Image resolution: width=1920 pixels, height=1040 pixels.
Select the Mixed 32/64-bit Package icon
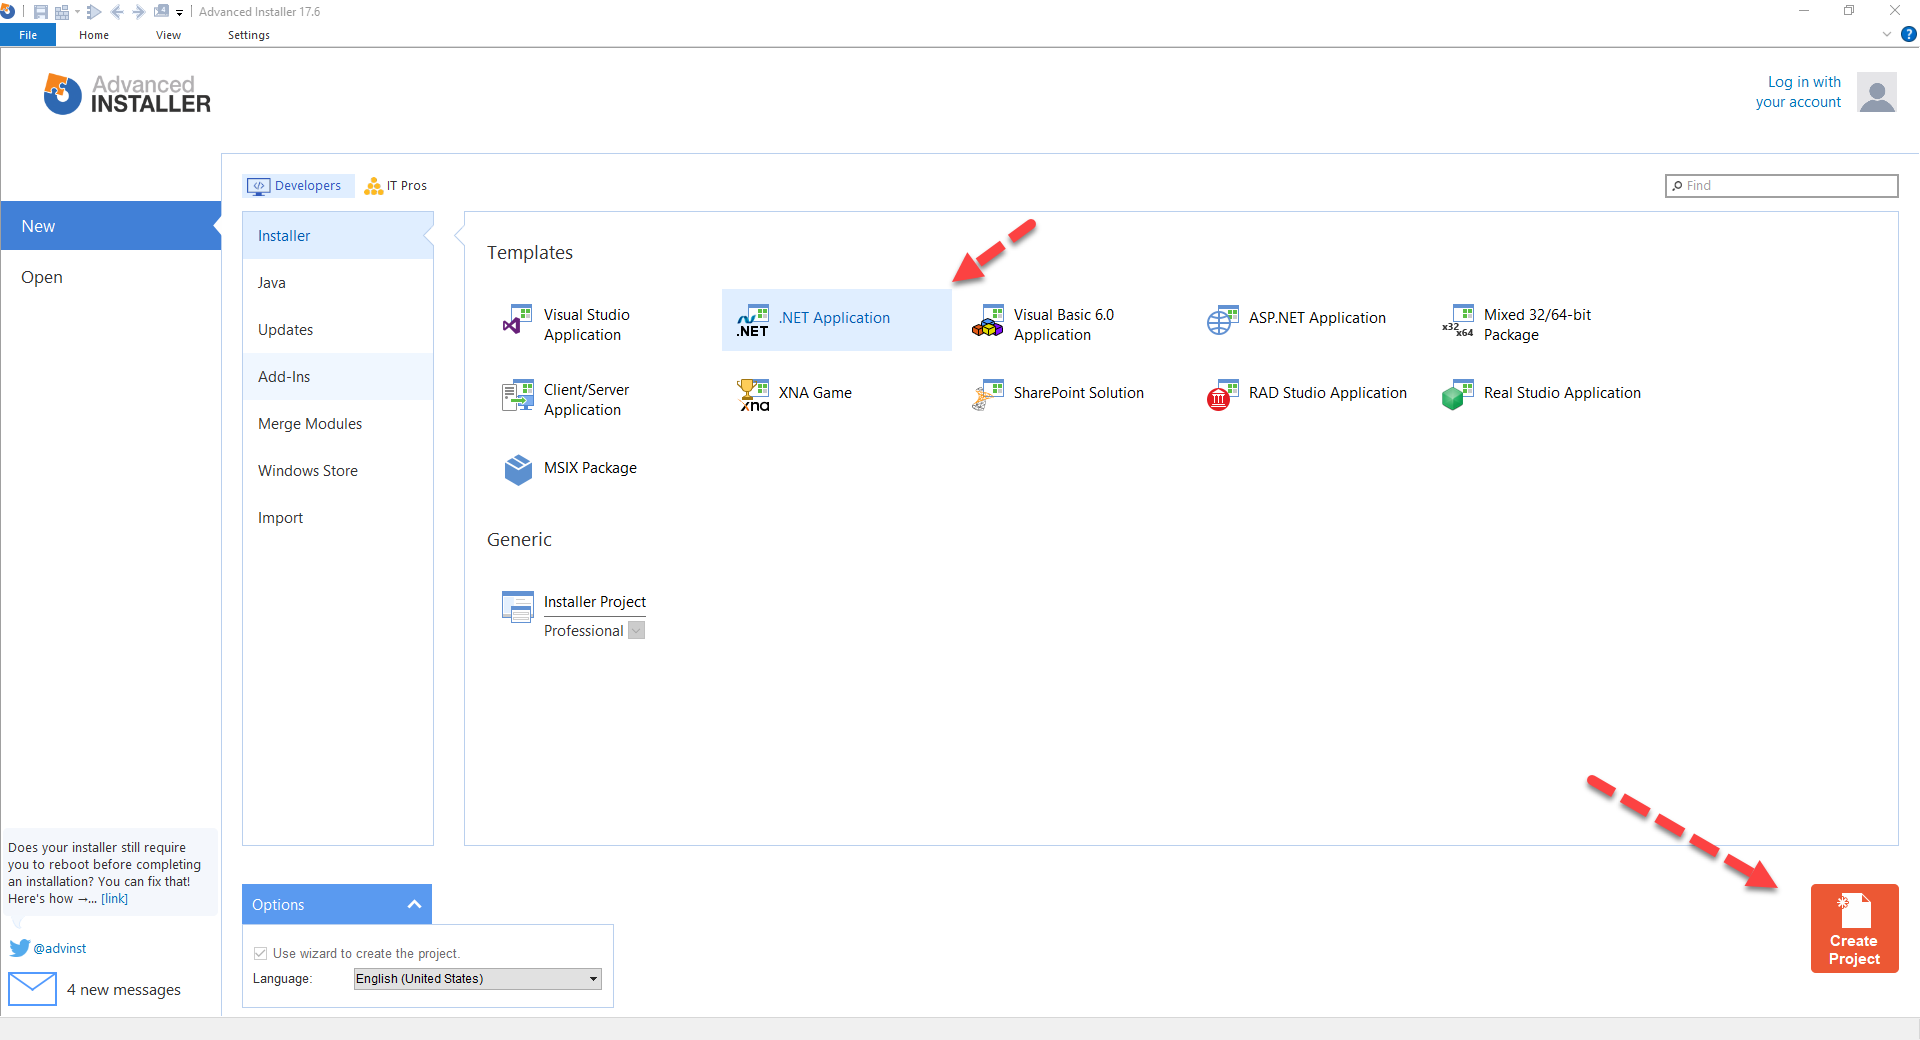pos(1458,320)
